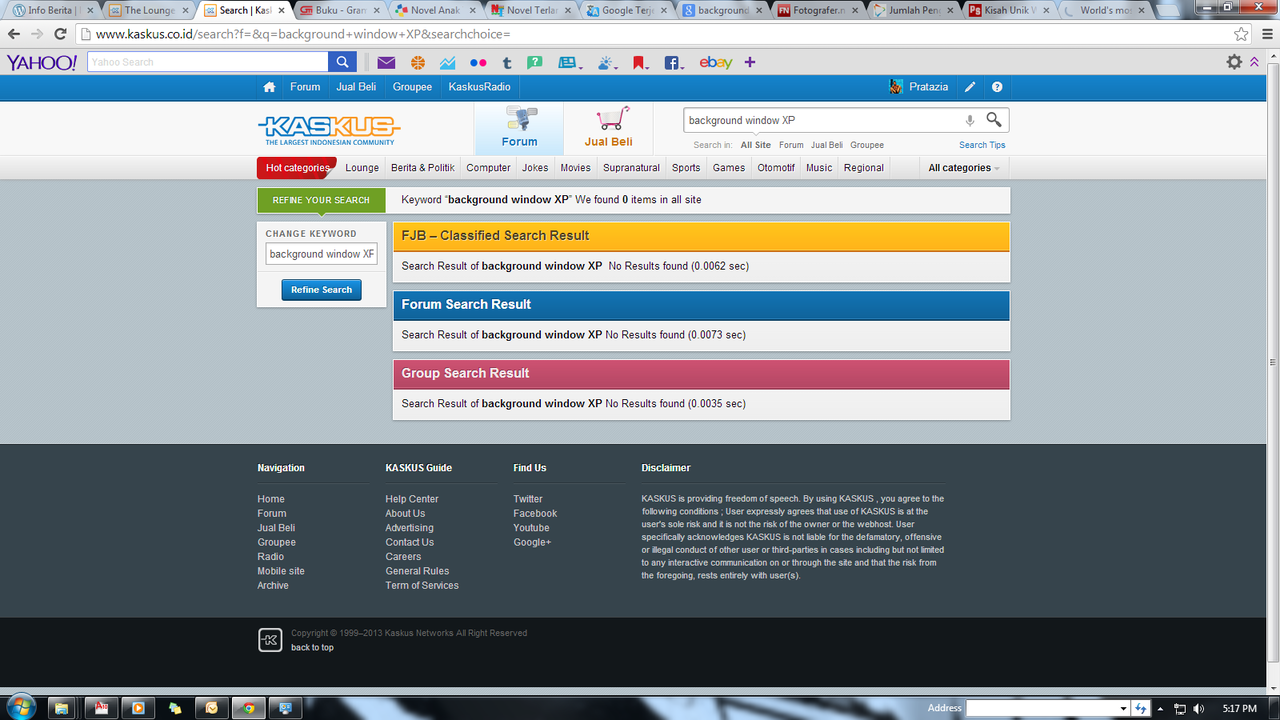1280x720 pixels.
Task: Click the pencil icon beside Pratazia
Action: [970, 87]
